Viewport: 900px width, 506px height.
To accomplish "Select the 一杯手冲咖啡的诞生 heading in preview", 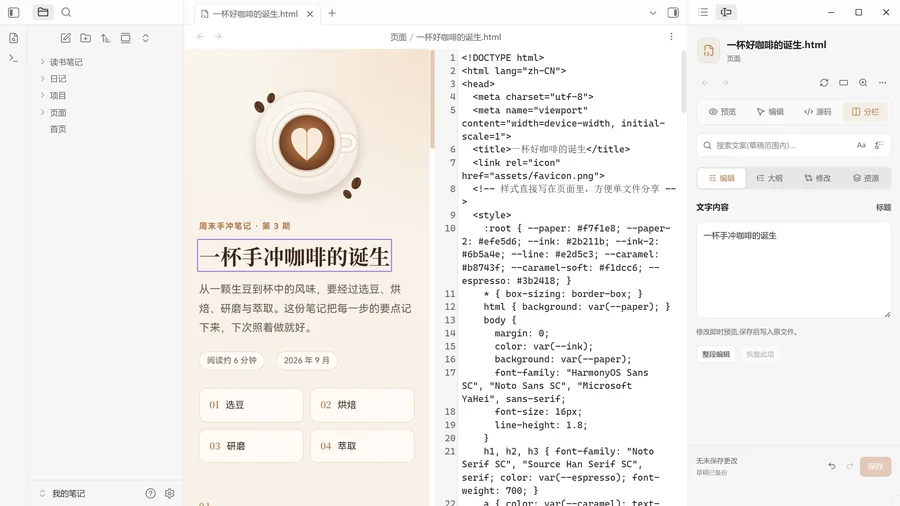I will click(294, 256).
